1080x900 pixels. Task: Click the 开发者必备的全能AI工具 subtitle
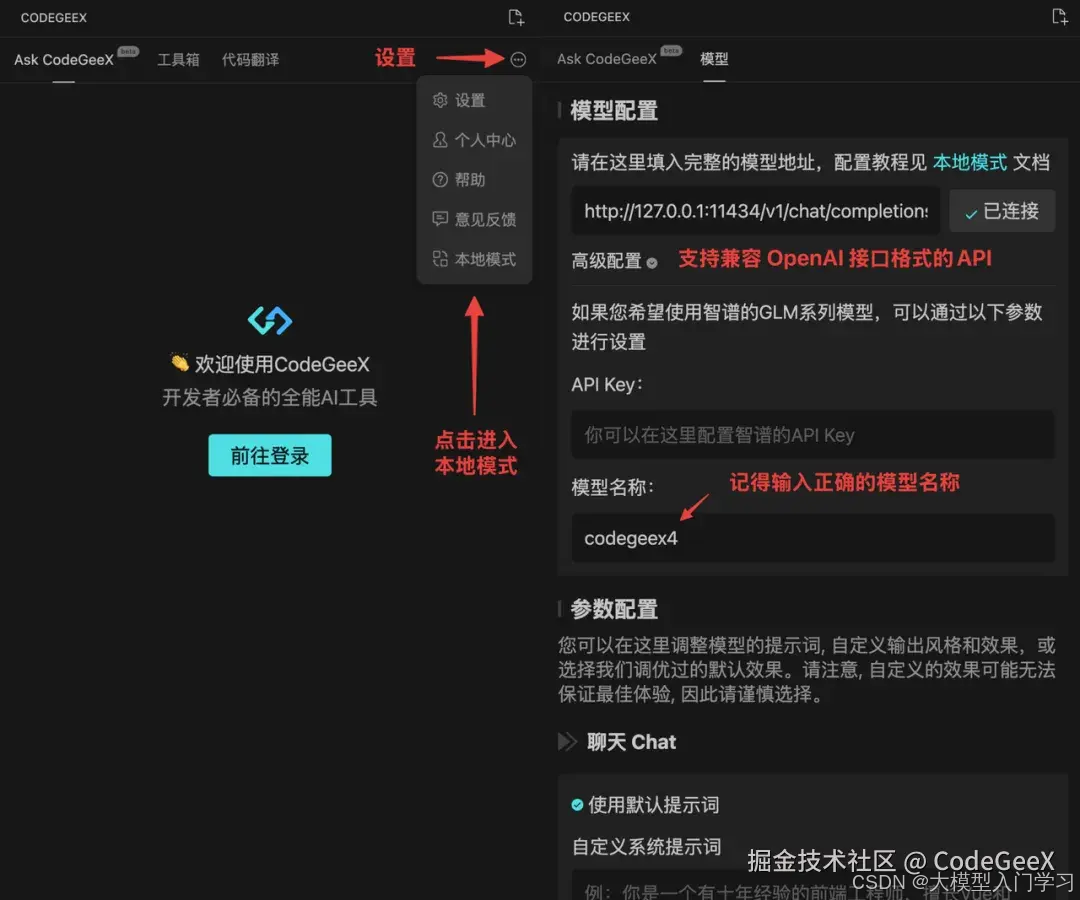tap(270, 397)
